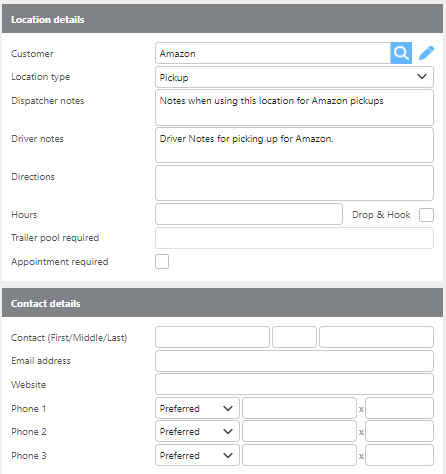Open the Phone 2 Preferred dropdown
446x474 pixels.
[x=197, y=431]
